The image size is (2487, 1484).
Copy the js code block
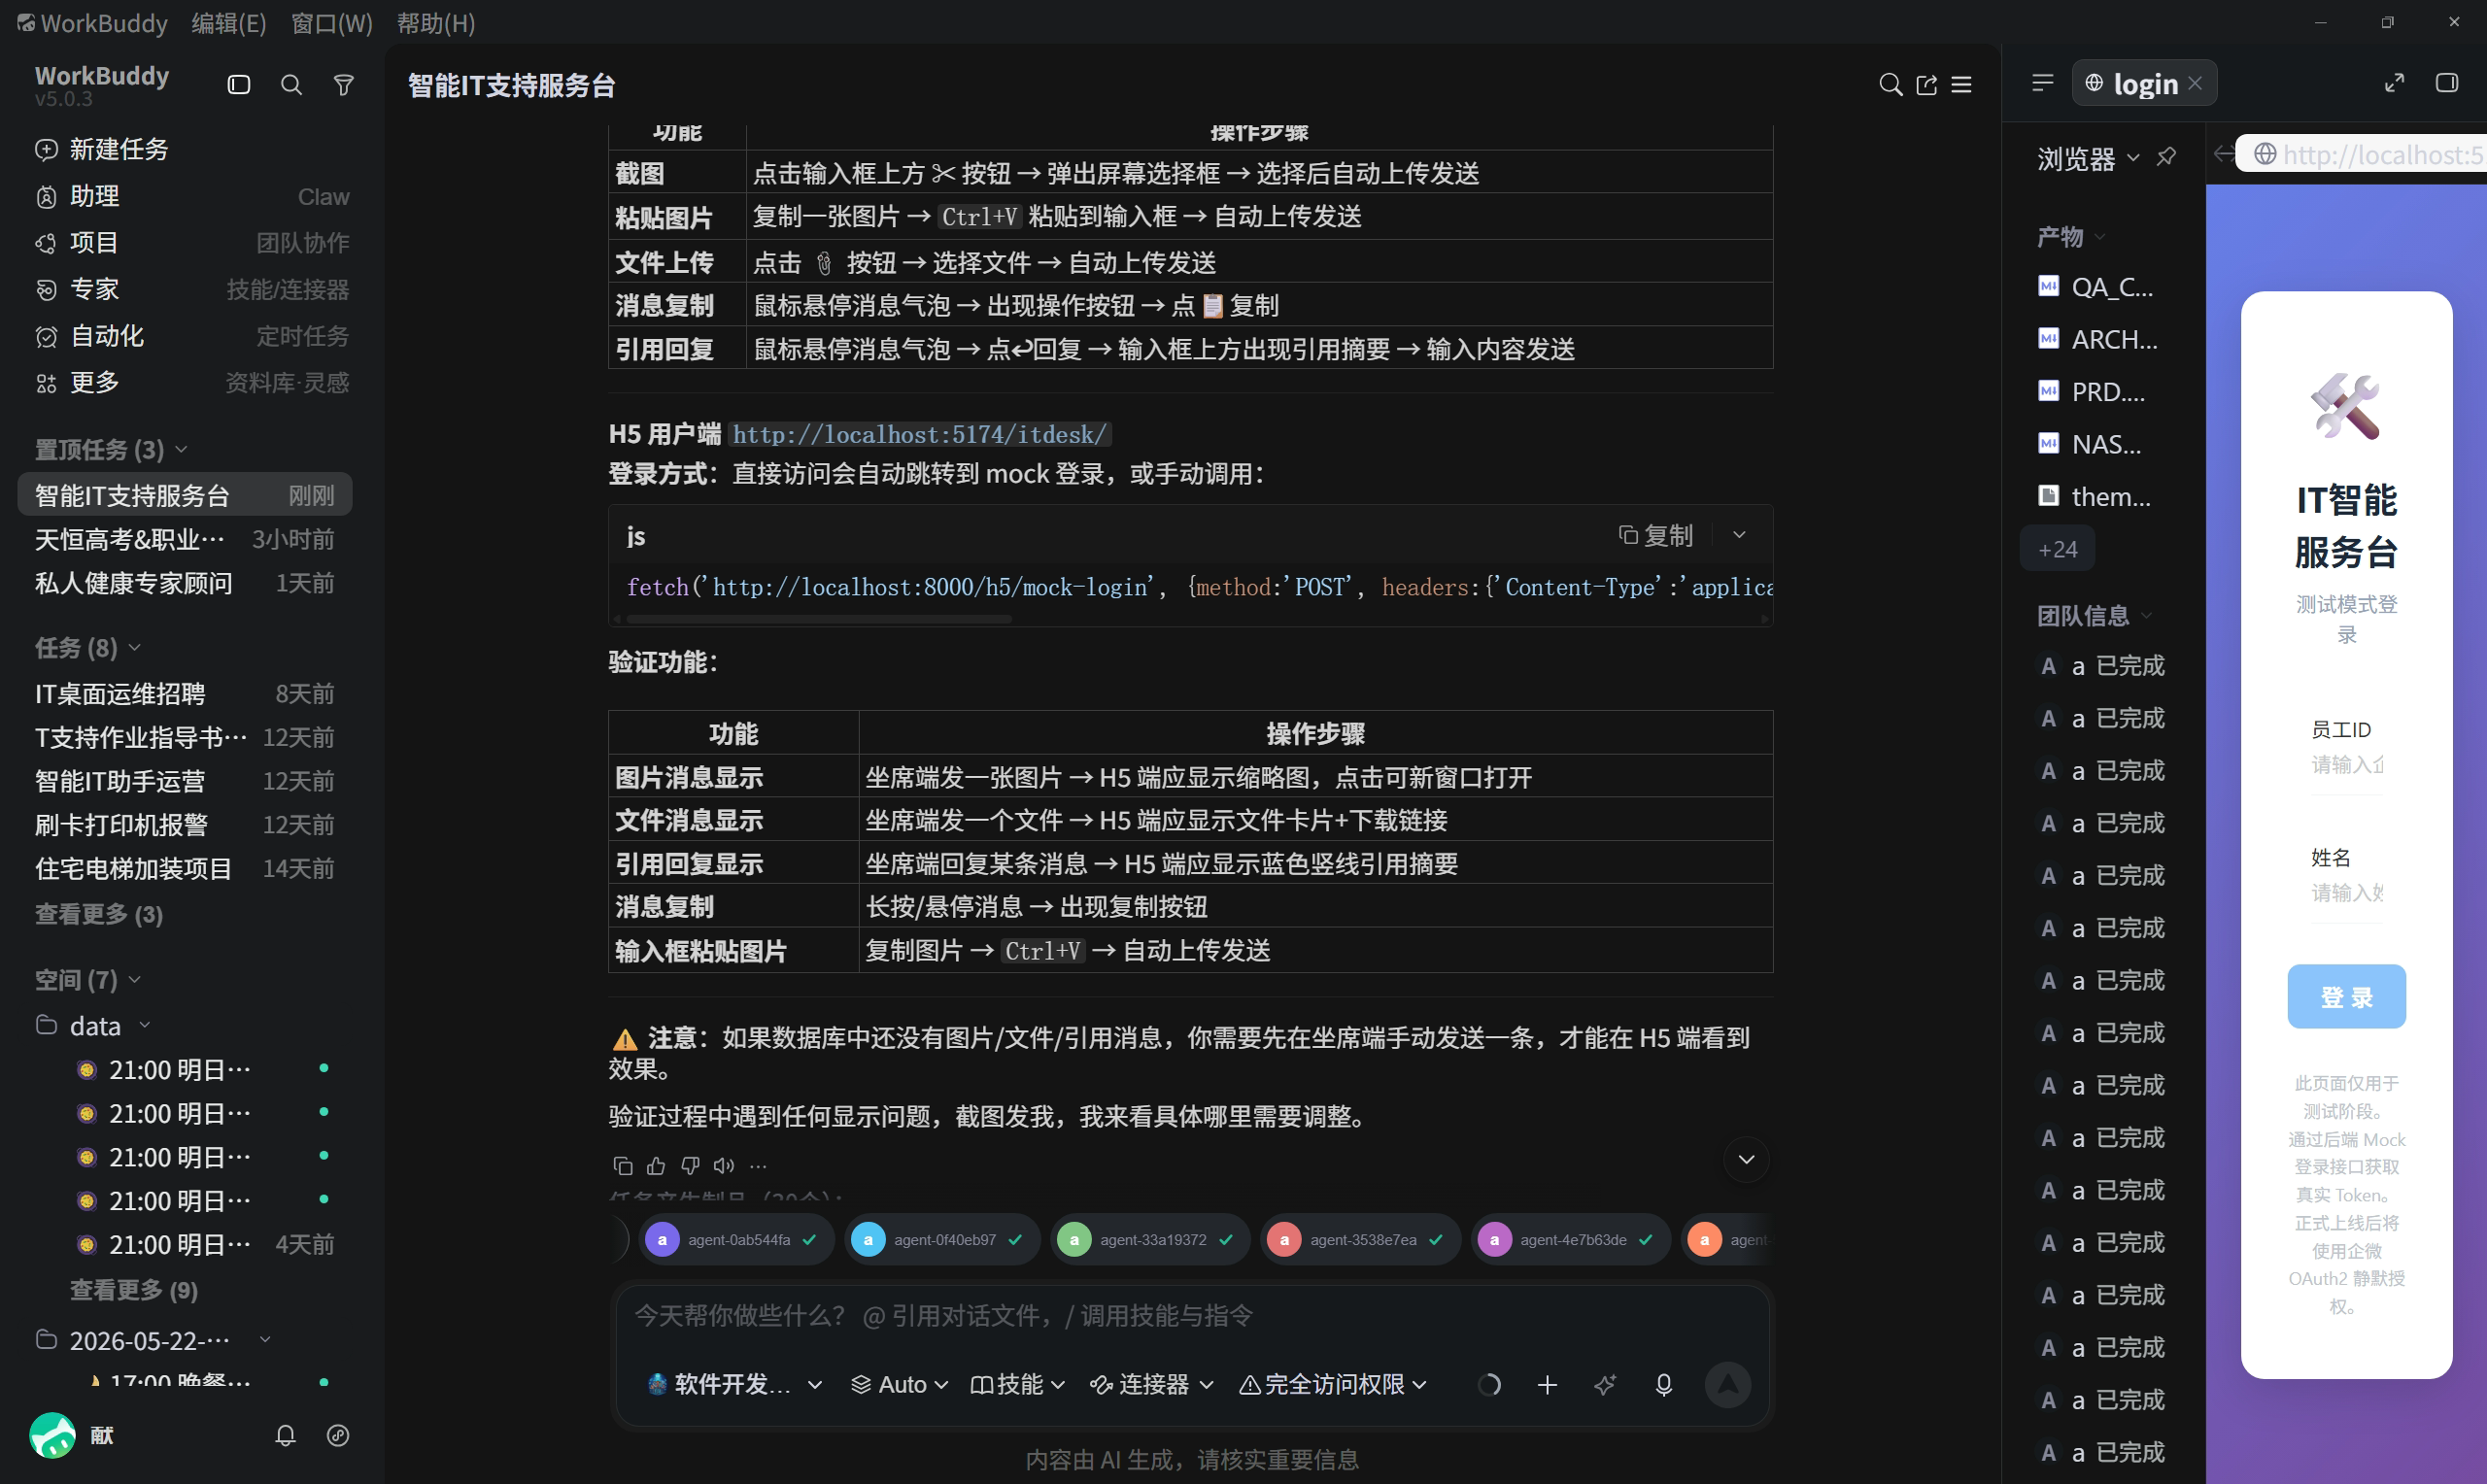point(1656,535)
